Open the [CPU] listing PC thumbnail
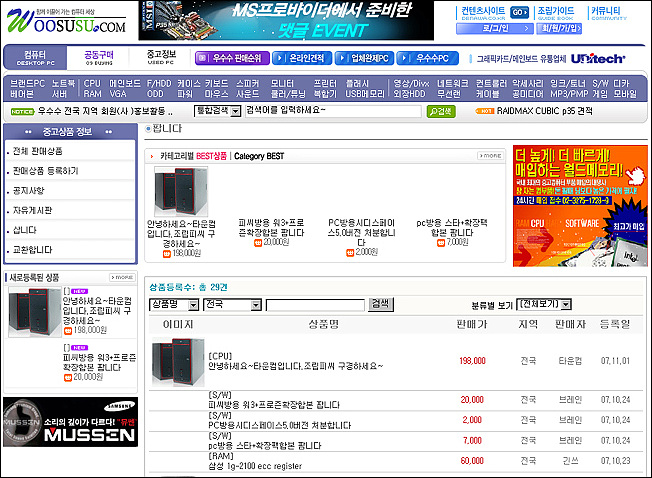The height and width of the screenshot is (478, 652). tap(178, 362)
